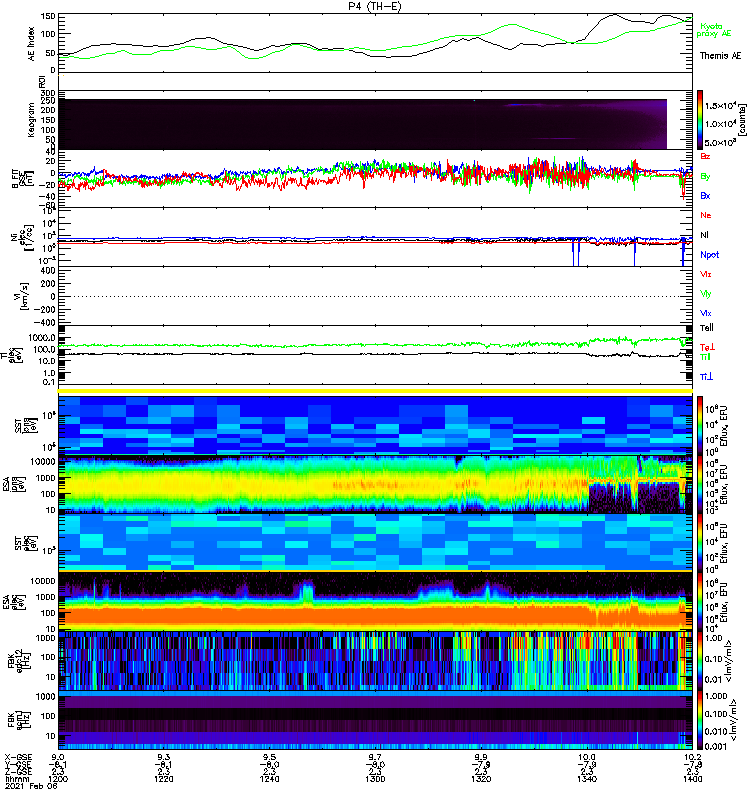Select the red Ne legend label
Image resolution: width=750 pixels, height=800 pixels.
click(706, 215)
